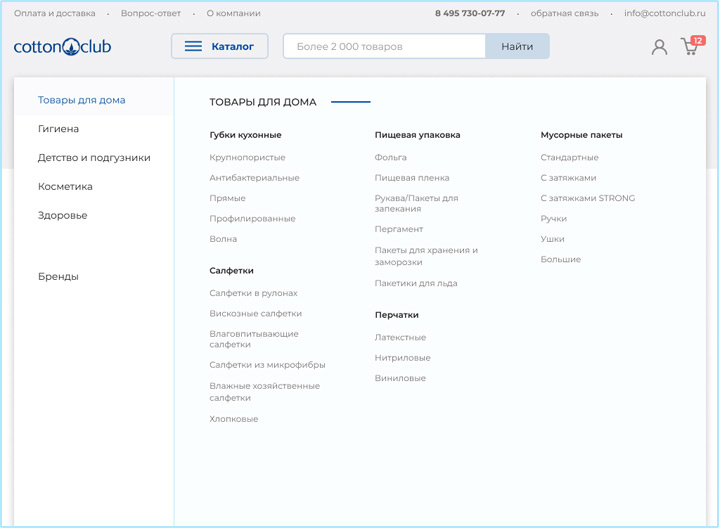Choose Крупнопористые subcategory
This screenshot has width=719, height=528.
[x=247, y=157]
